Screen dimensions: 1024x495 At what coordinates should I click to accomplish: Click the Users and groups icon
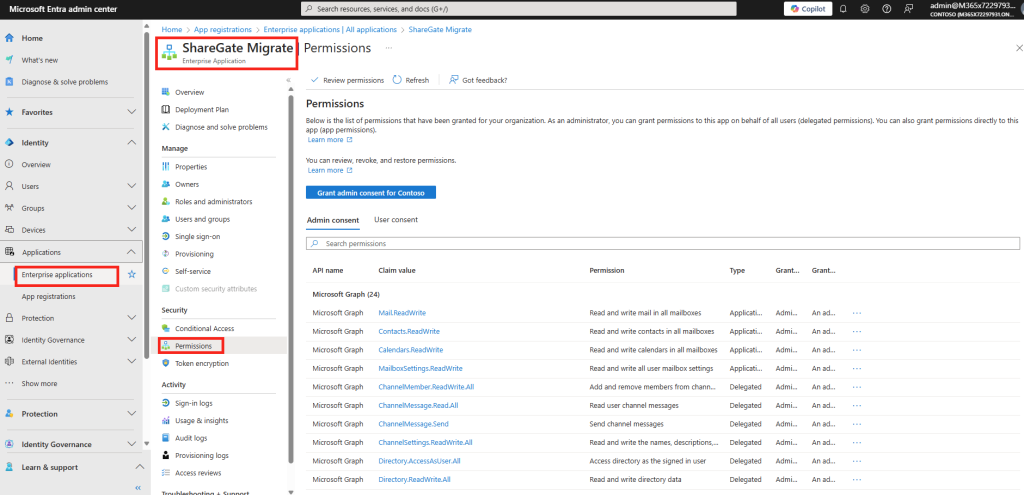coord(166,219)
